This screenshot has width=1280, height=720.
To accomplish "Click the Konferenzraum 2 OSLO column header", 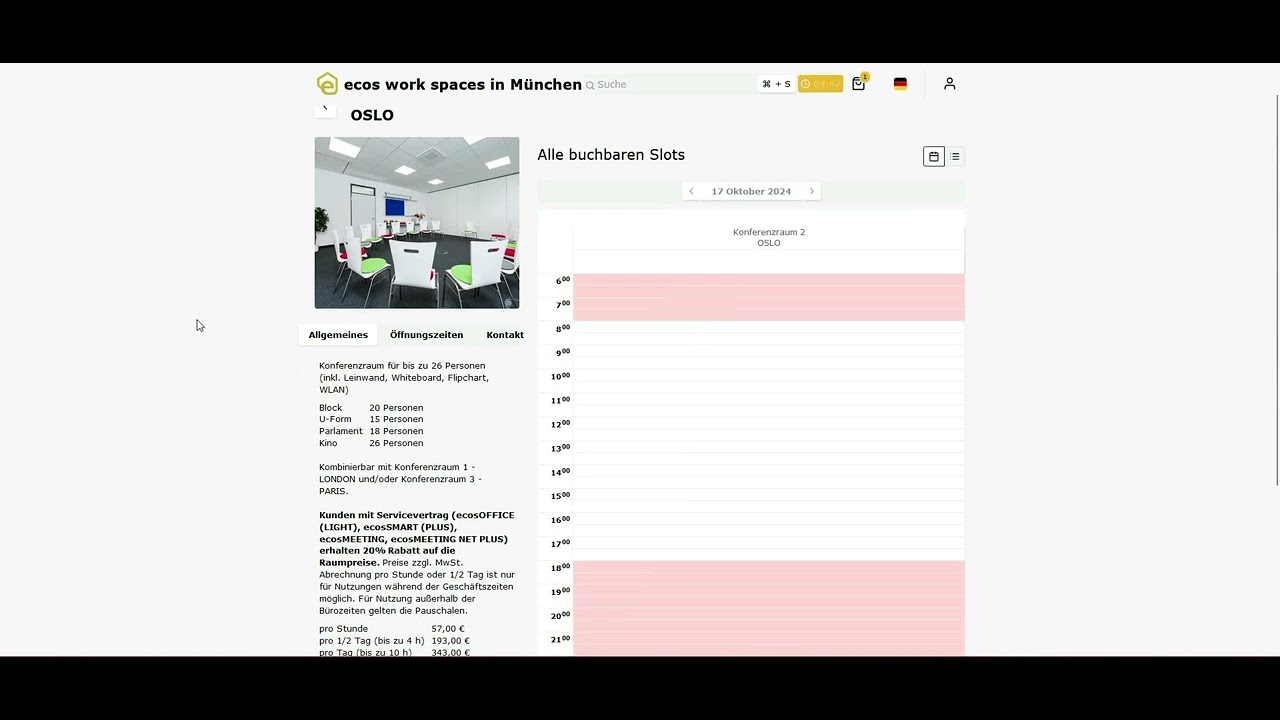I will pos(769,238).
